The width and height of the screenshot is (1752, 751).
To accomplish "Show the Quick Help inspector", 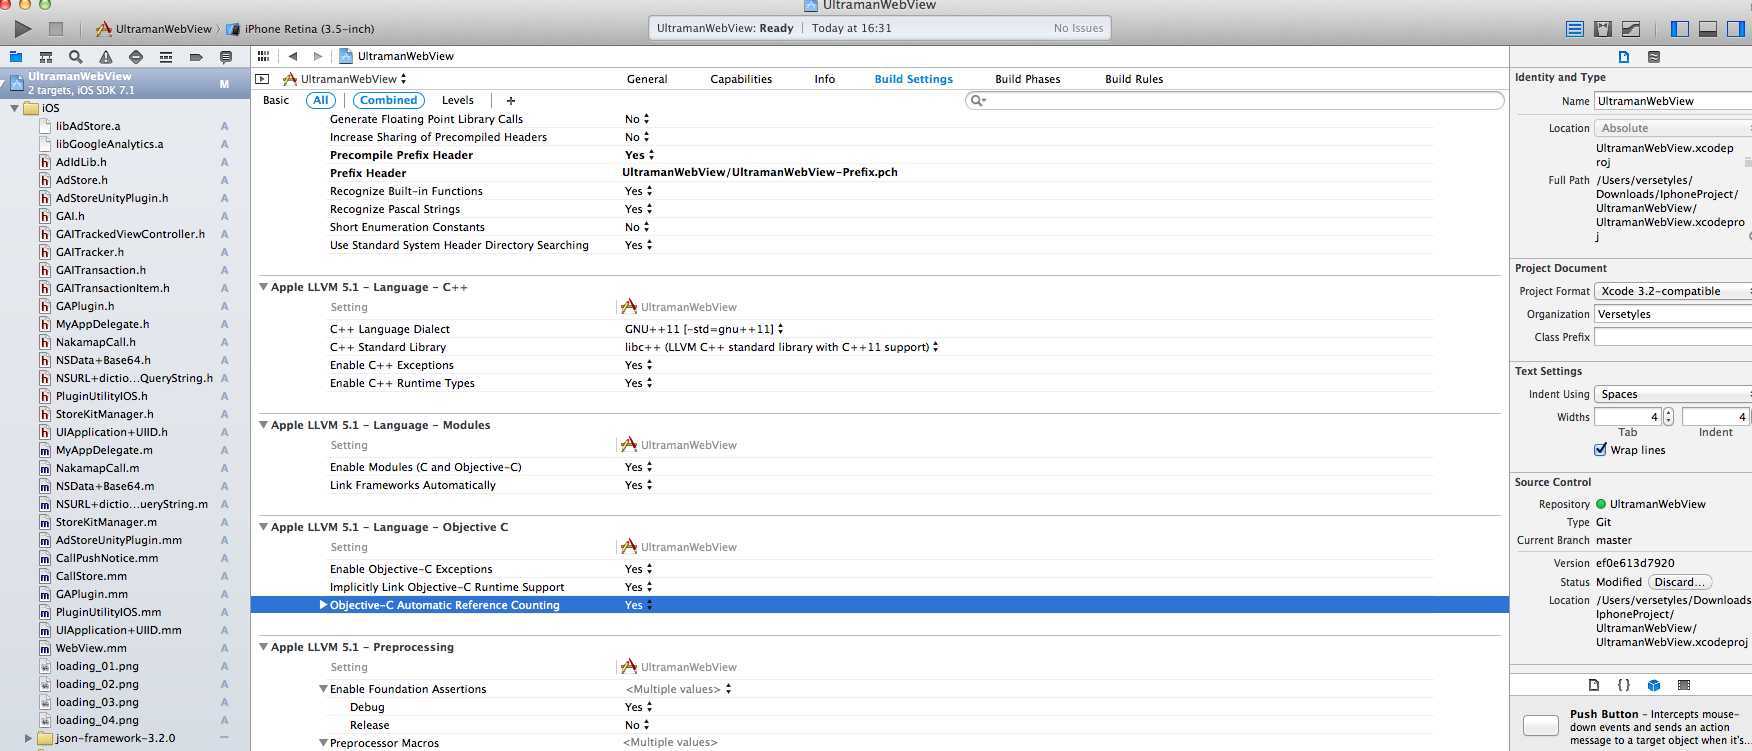I will tap(1654, 57).
